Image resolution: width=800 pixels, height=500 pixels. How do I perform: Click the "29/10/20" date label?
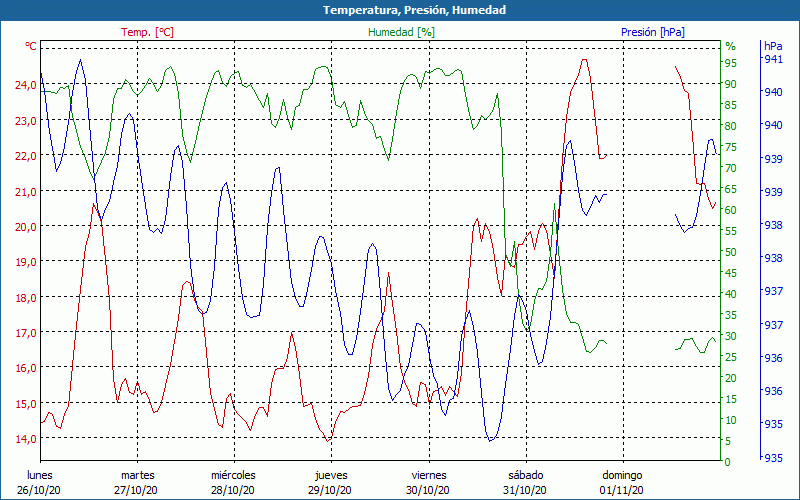(x=330, y=491)
